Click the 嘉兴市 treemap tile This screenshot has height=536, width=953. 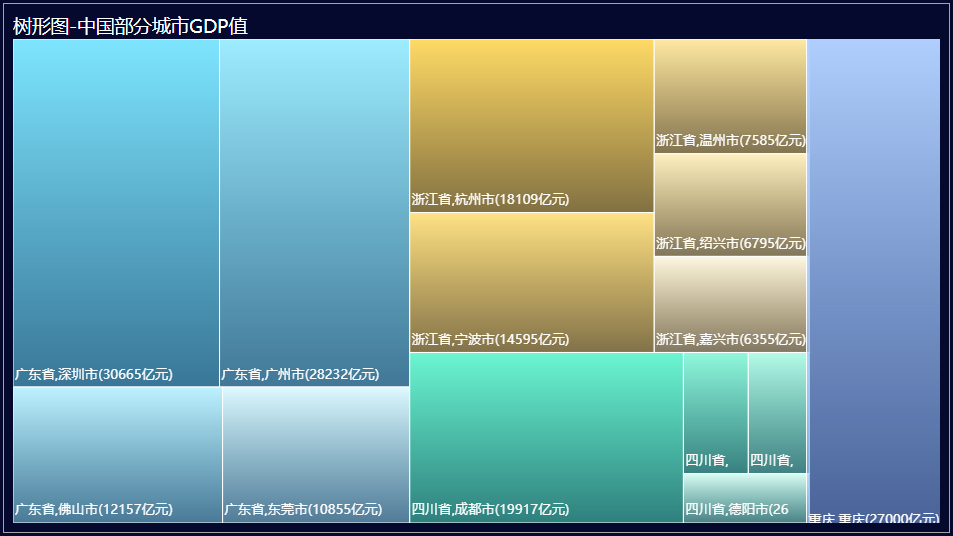pos(730,304)
